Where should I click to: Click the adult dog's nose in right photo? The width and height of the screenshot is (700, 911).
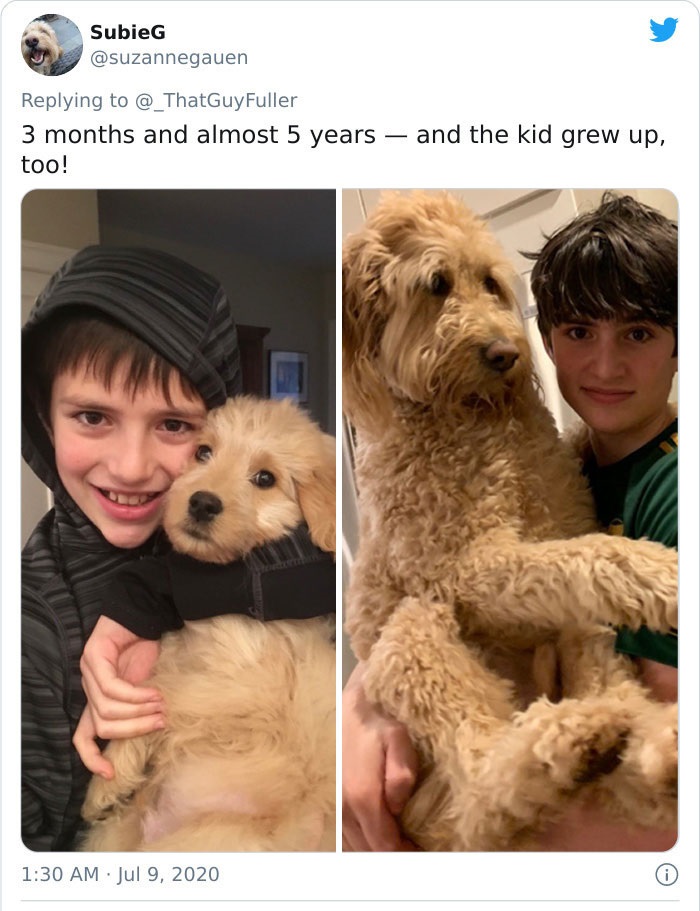coord(502,355)
